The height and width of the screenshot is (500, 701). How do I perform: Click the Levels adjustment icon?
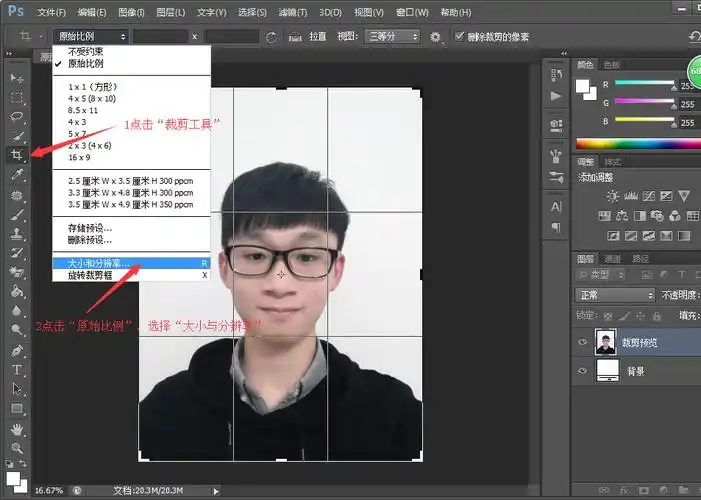point(630,196)
